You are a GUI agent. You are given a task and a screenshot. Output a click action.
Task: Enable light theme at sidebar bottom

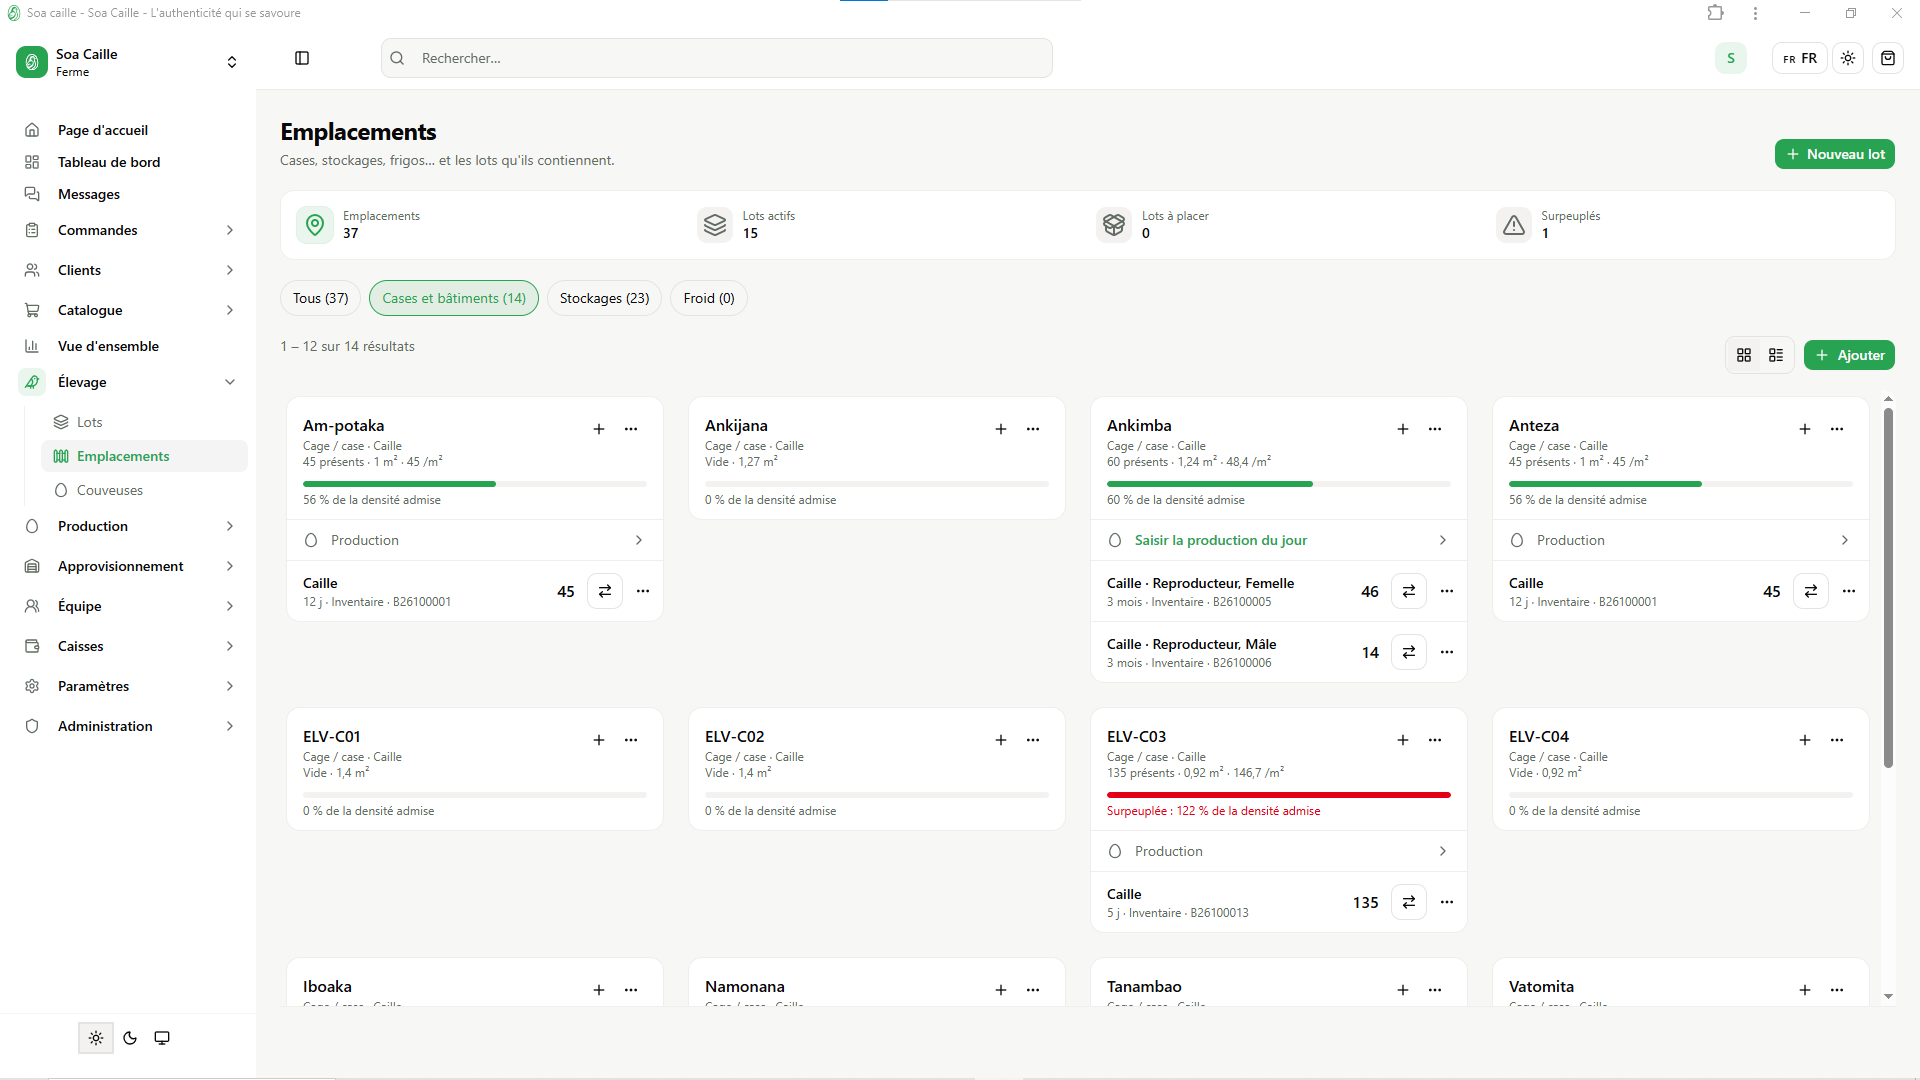click(96, 1038)
